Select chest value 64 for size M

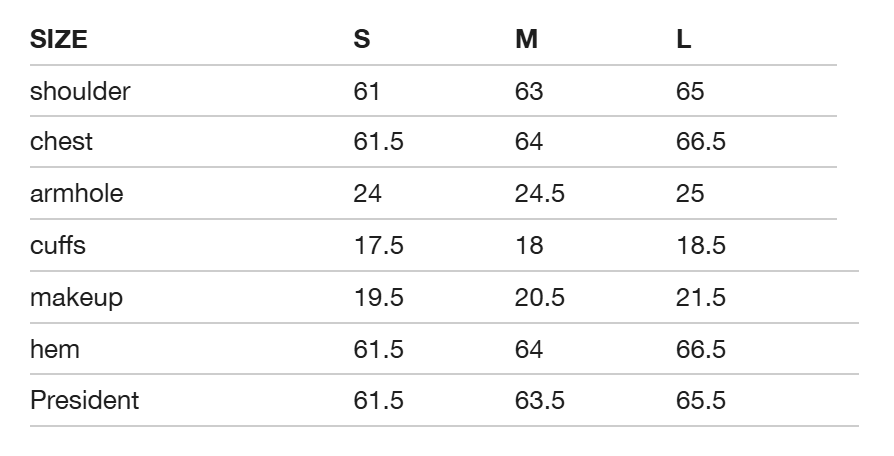pyautogui.click(x=529, y=142)
